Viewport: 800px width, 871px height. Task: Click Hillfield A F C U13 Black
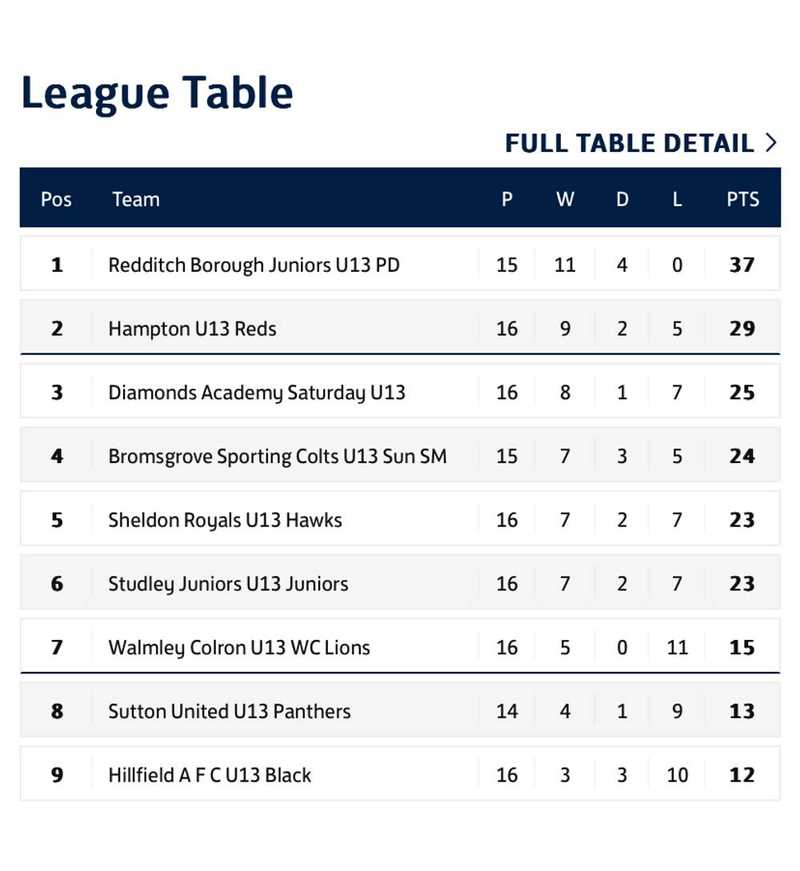(210, 775)
